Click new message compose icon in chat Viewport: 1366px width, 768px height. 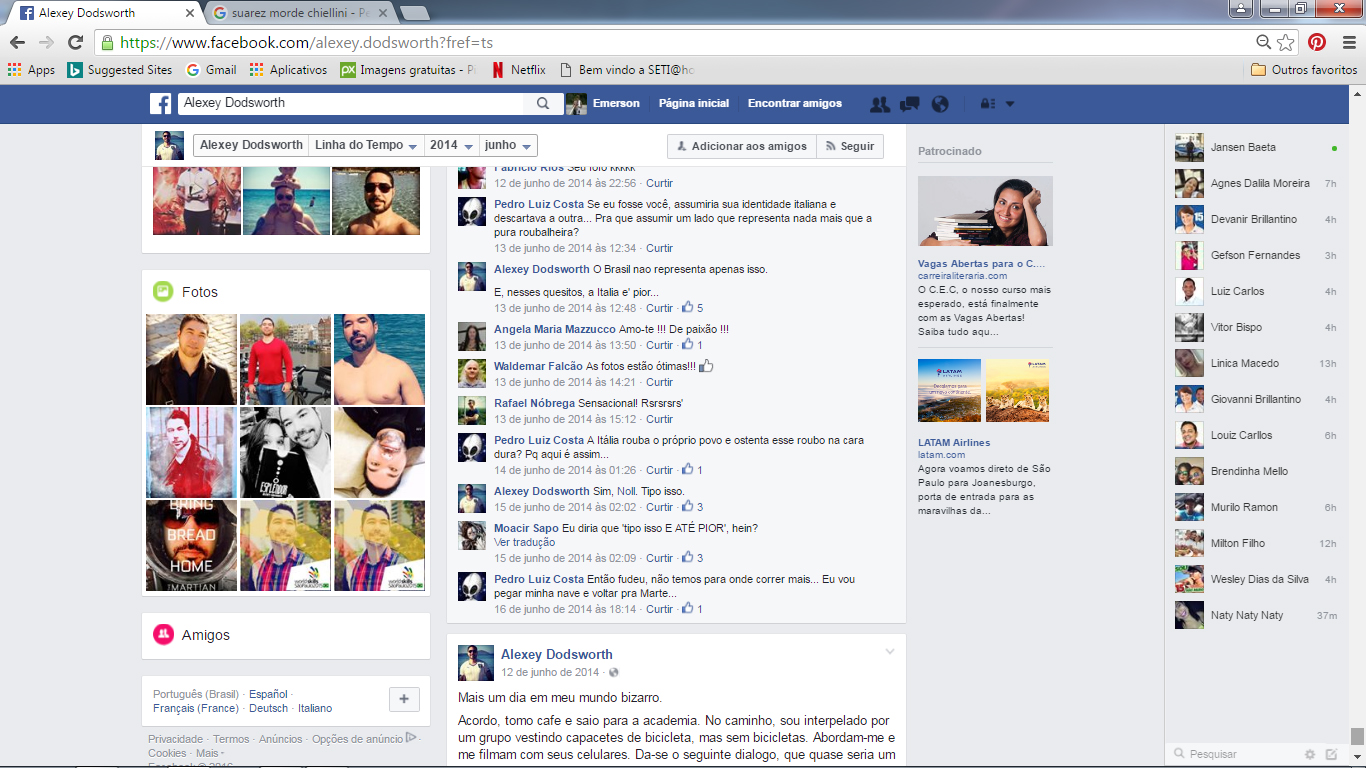point(1331,754)
